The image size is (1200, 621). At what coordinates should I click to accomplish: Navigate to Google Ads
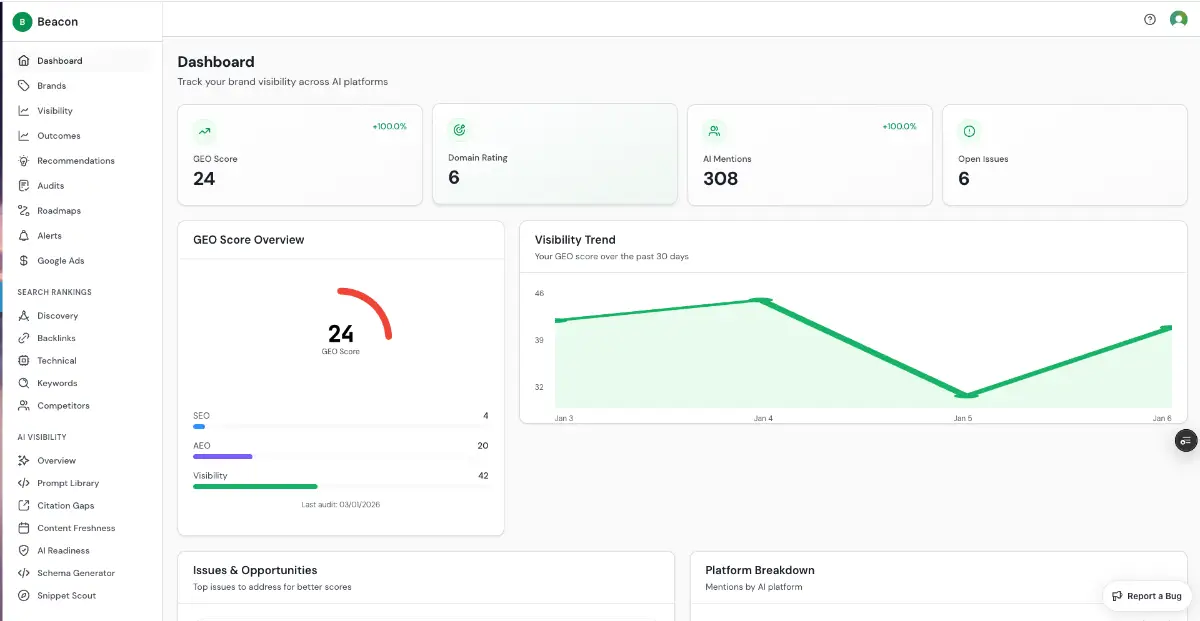(x=60, y=261)
